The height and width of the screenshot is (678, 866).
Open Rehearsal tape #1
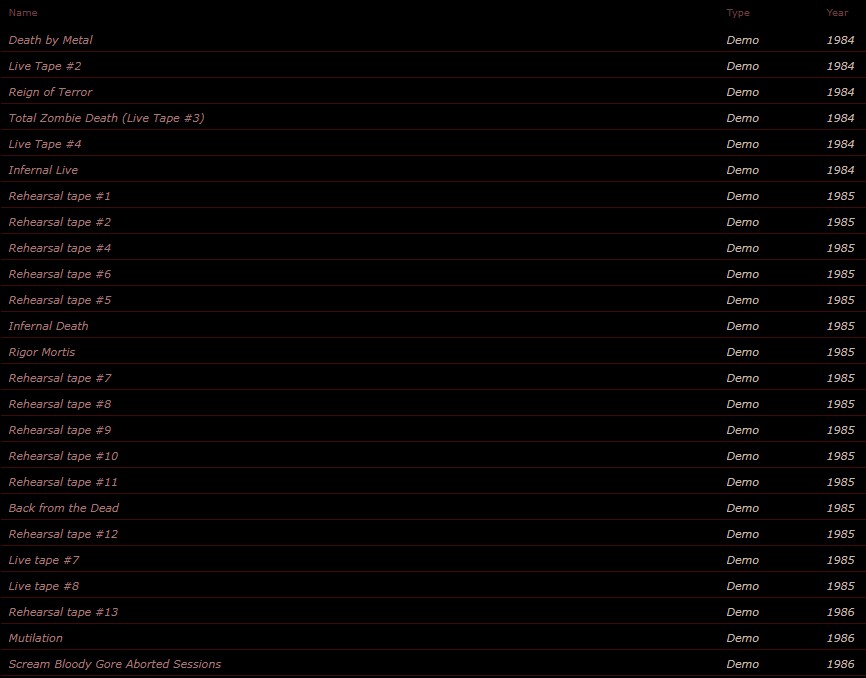[x=60, y=196]
